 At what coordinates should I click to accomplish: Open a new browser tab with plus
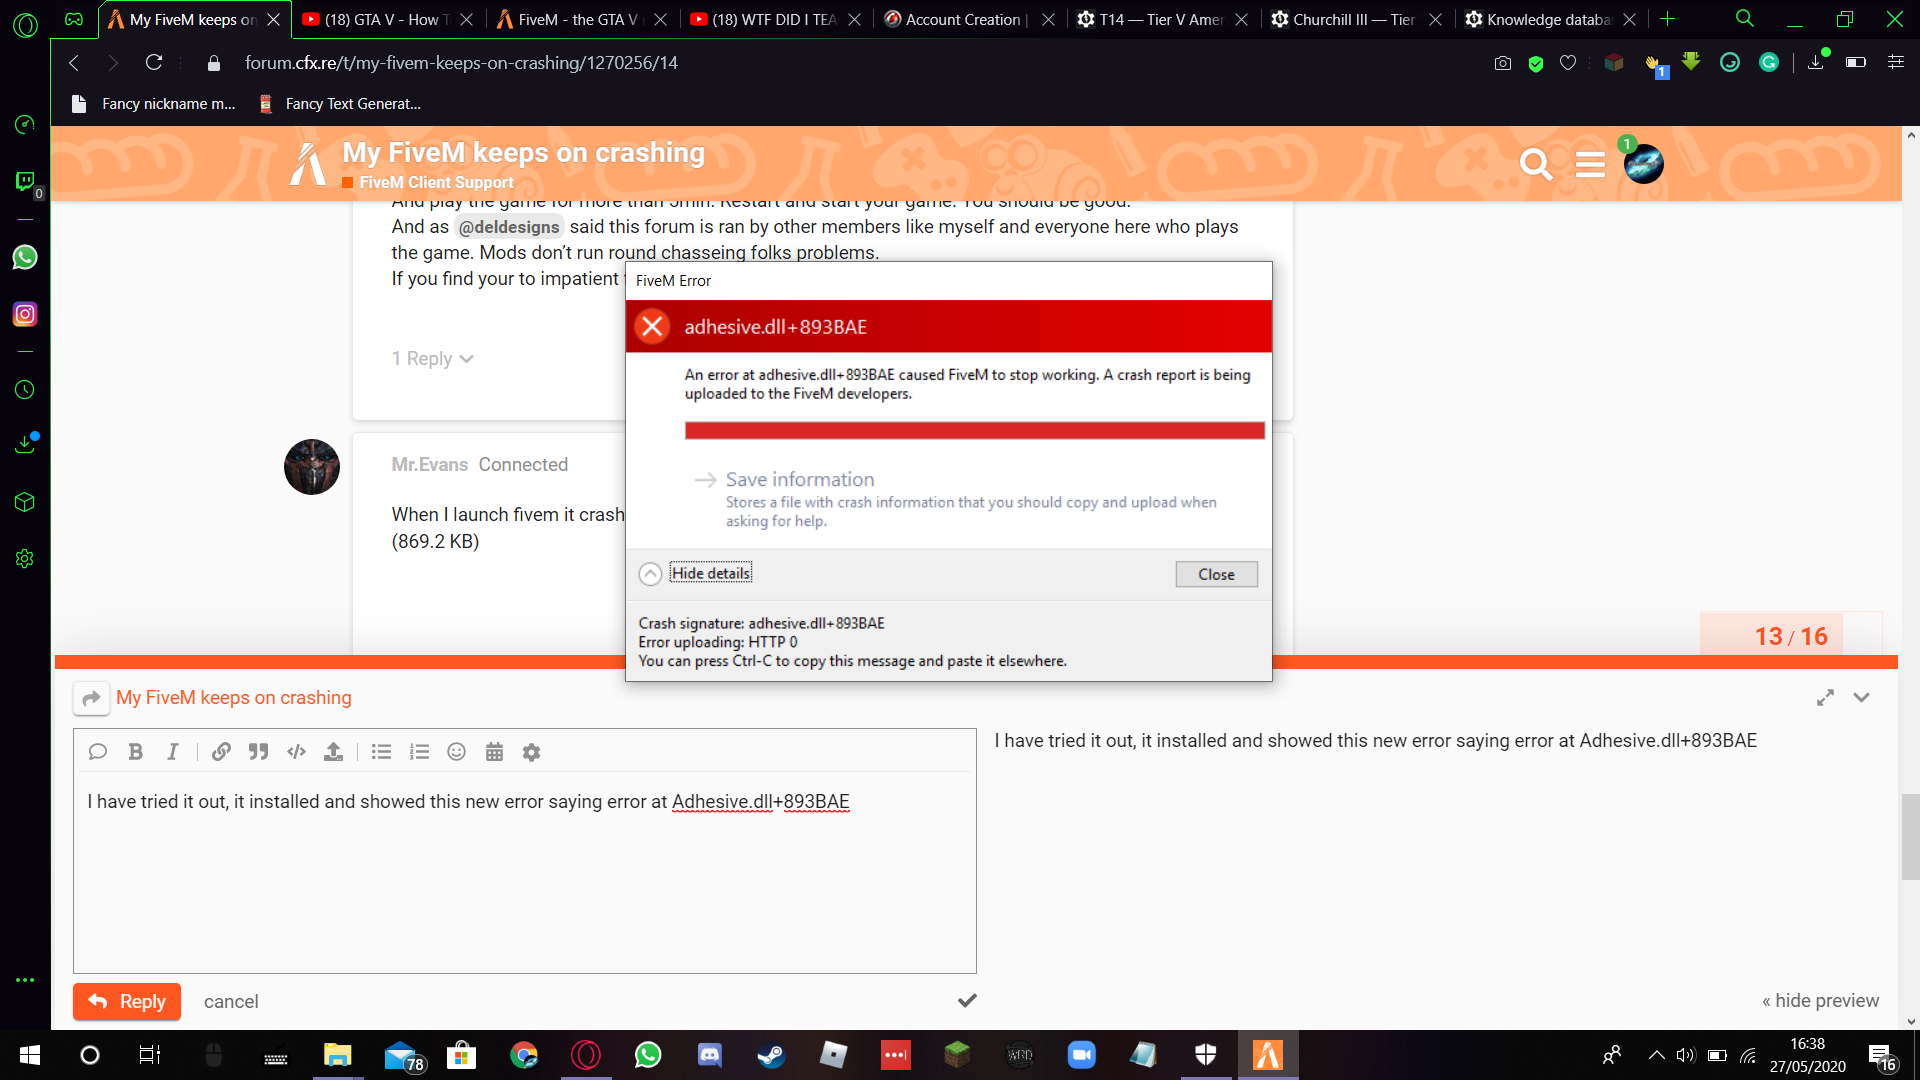pyautogui.click(x=1667, y=19)
